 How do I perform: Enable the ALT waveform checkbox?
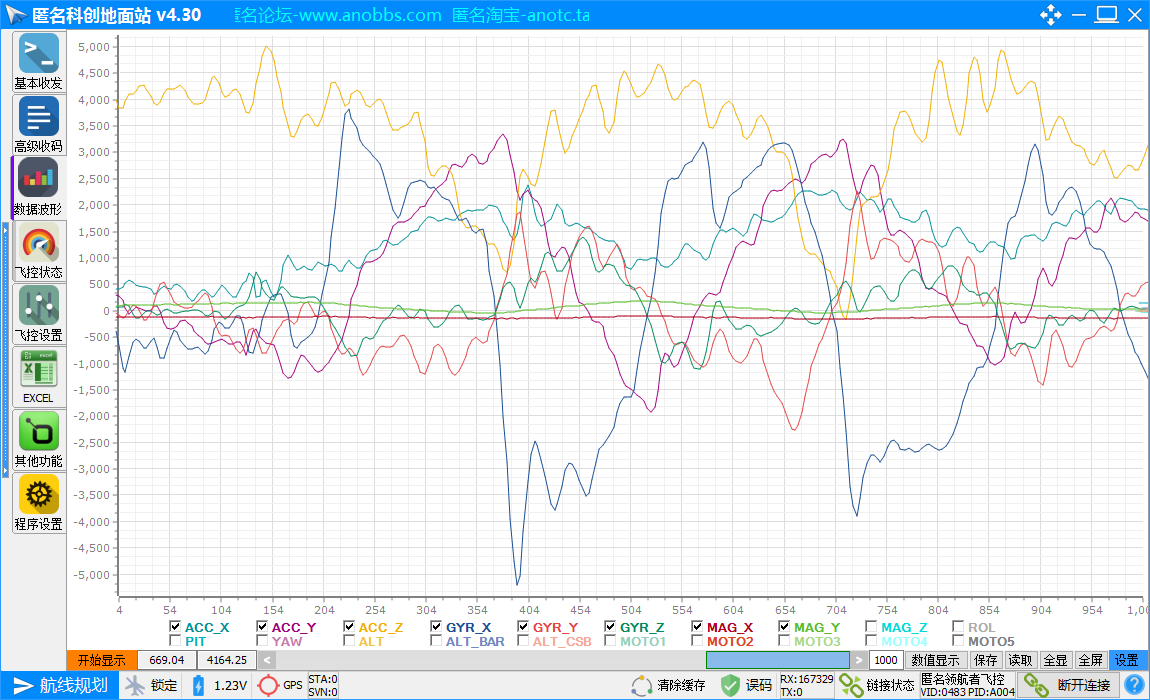pos(349,641)
